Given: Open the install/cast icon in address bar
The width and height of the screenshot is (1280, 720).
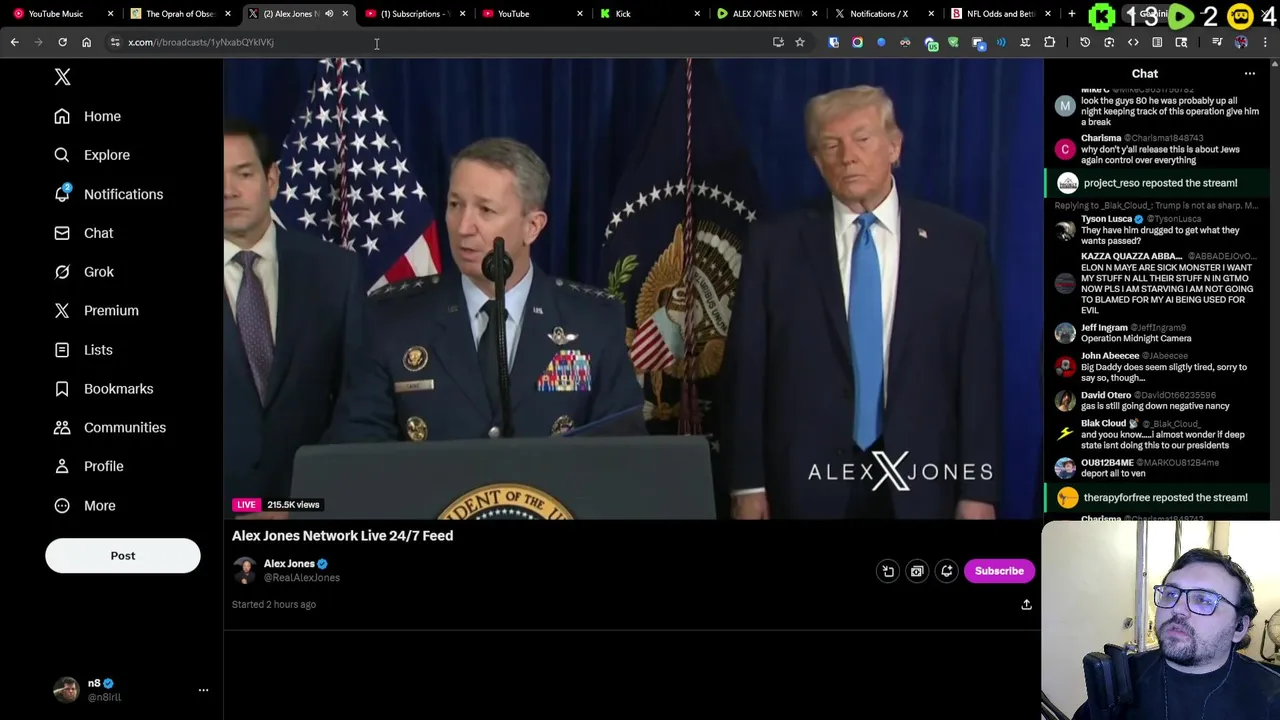Looking at the screenshot, I should tap(778, 42).
